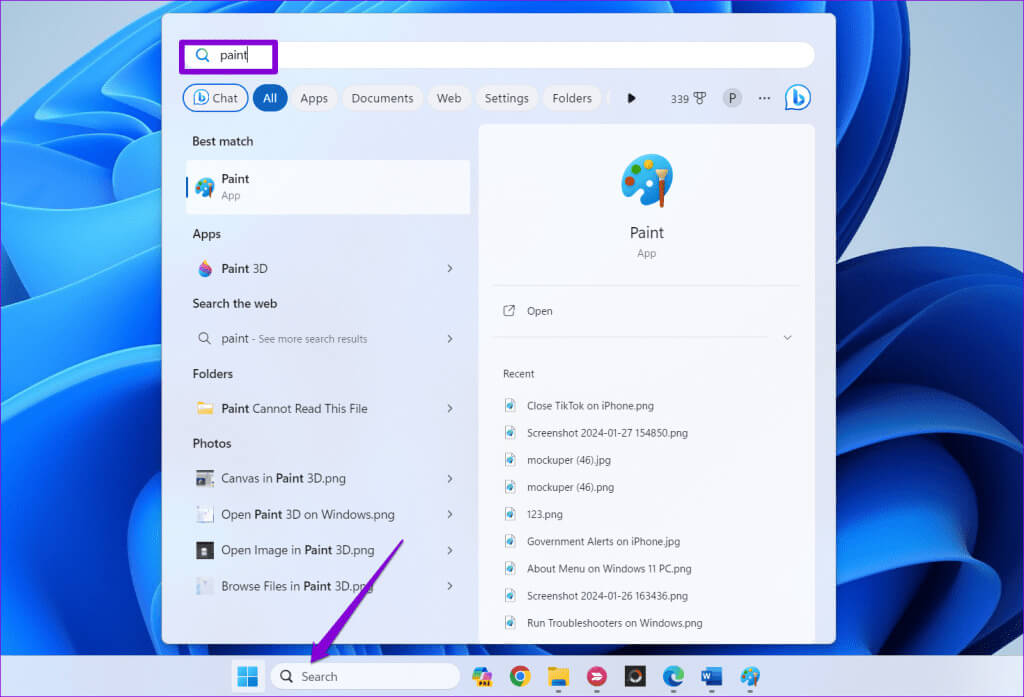Click thumbnail of 'Open Image in Paint 3D.png'

(205, 550)
